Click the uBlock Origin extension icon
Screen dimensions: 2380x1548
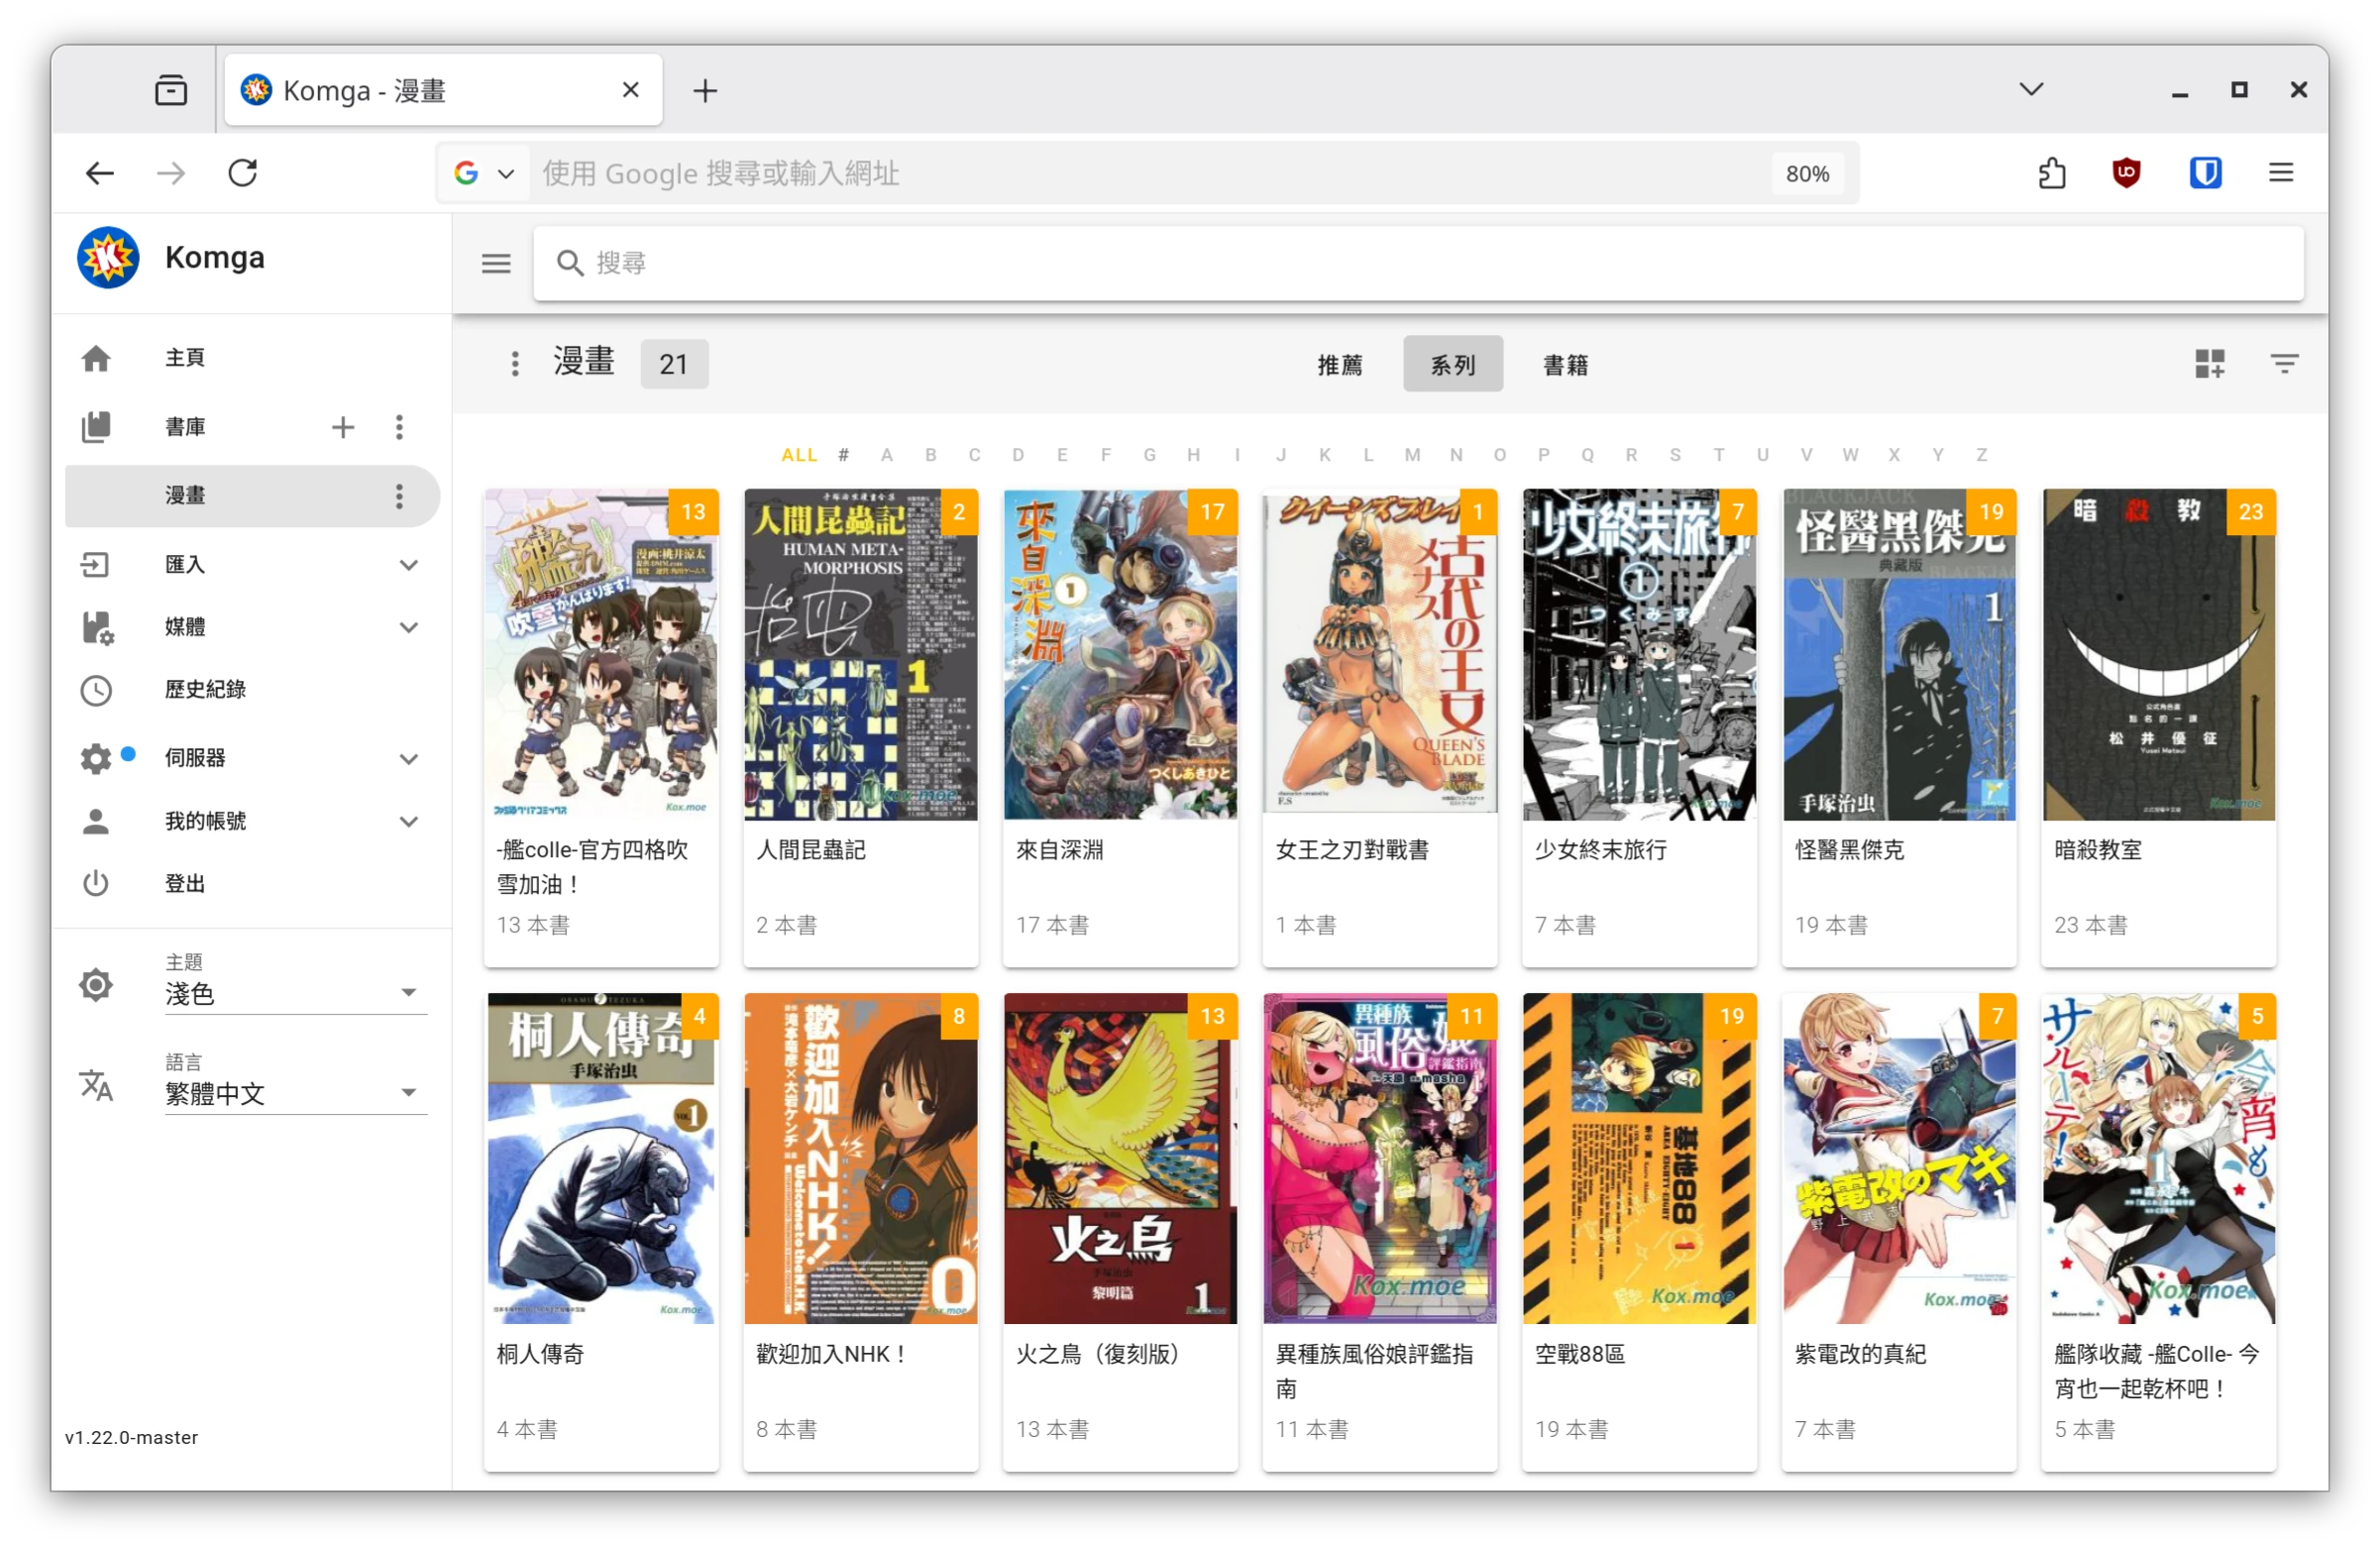click(2126, 173)
